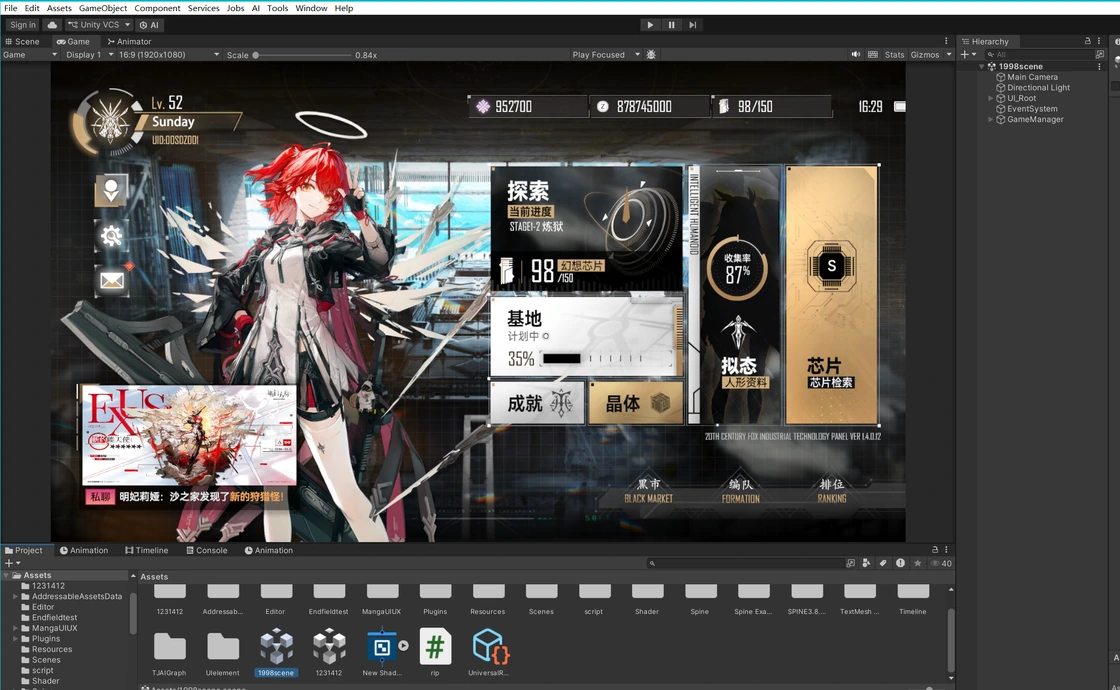Open Hierarchy search-by-type picker icon
Viewport: 1120px width, 690px height.
tap(1099, 54)
